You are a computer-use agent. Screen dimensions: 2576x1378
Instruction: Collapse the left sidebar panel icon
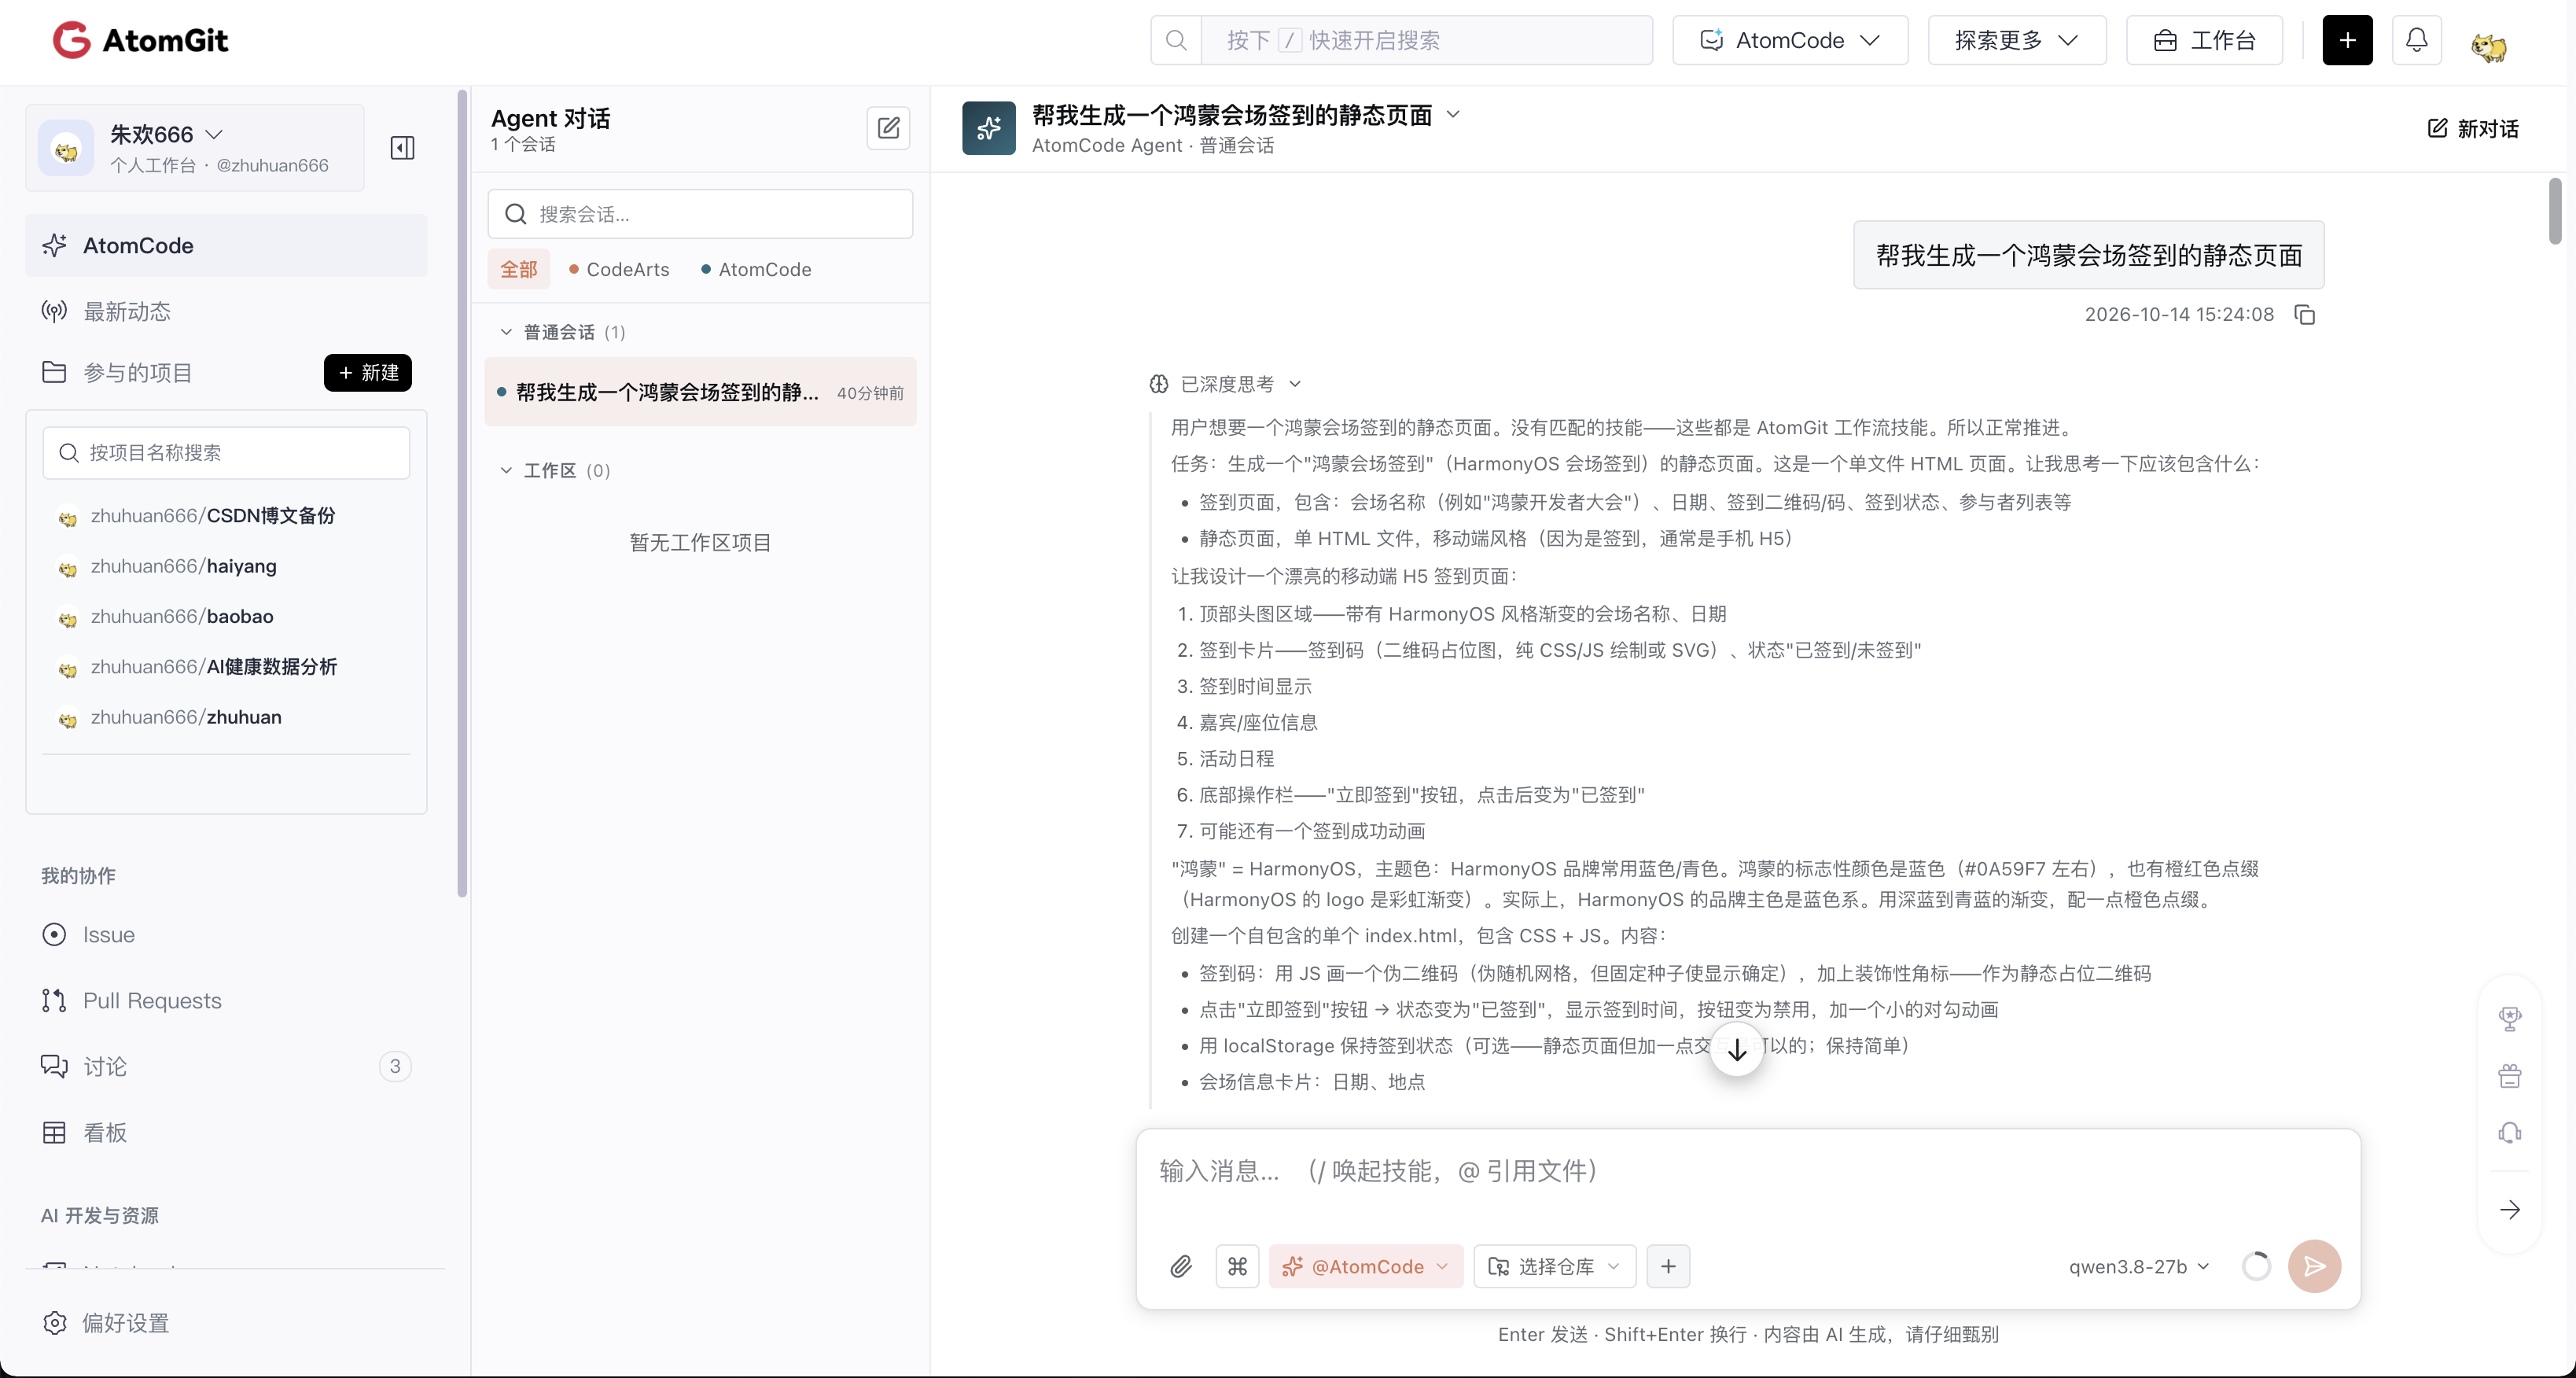click(x=402, y=148)
